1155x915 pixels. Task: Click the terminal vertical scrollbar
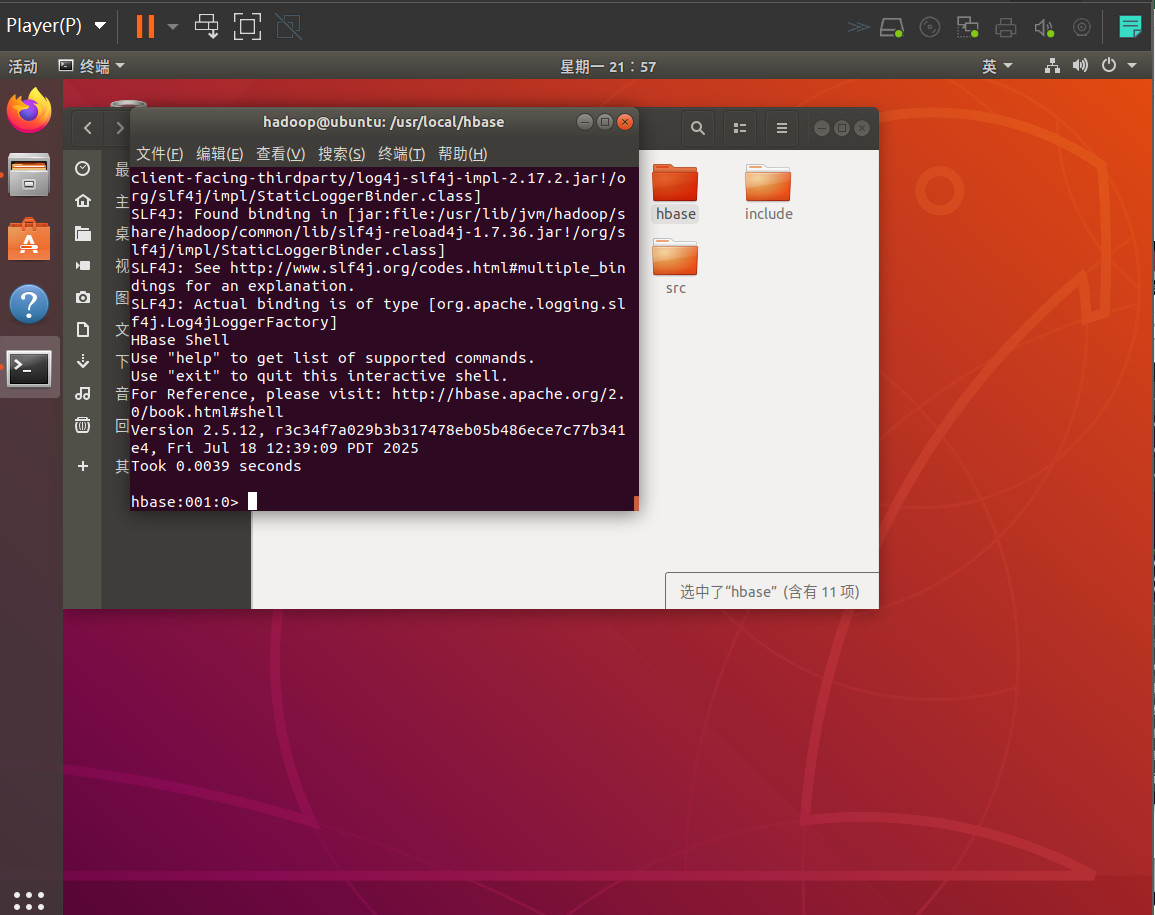[x=636, y=502]
